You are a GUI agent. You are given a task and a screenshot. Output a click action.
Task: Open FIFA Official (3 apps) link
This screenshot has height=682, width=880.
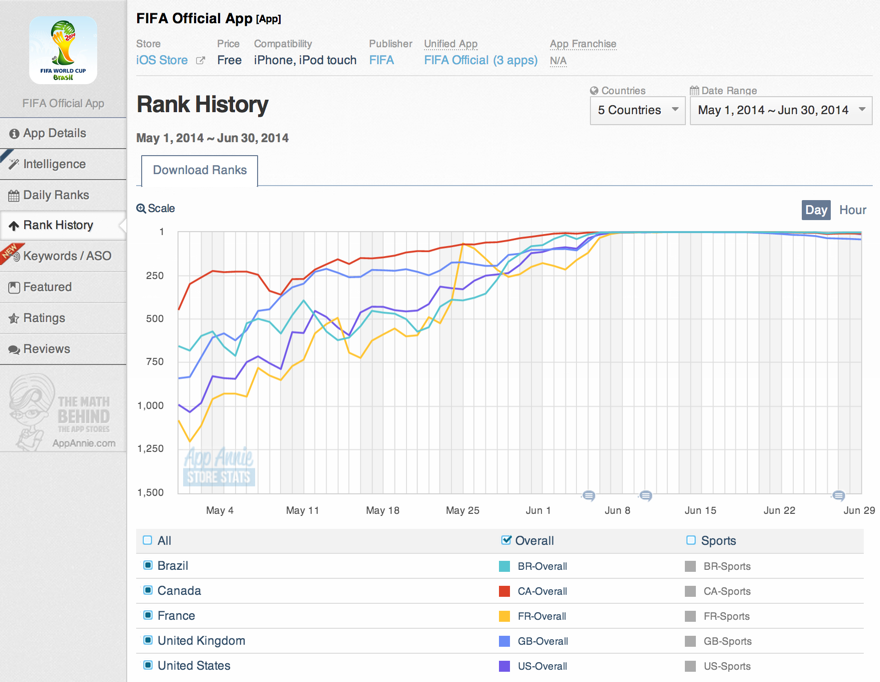click(480, 60)
